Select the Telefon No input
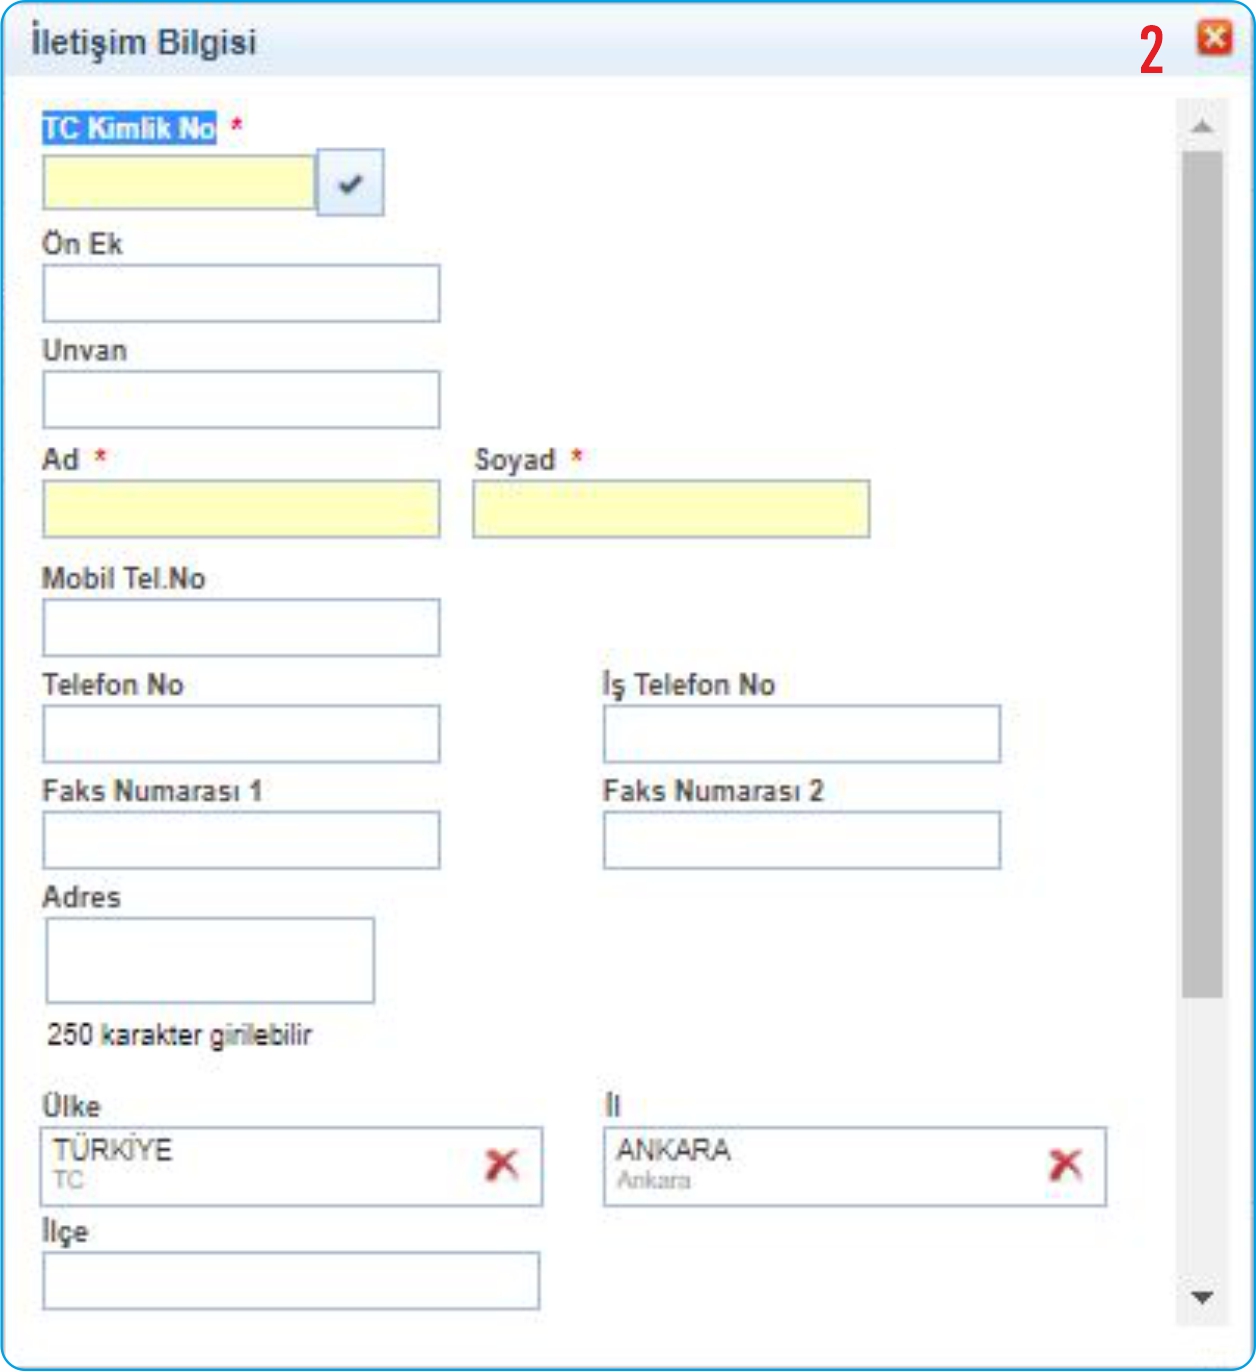1256x1372 pixels. 241,734
